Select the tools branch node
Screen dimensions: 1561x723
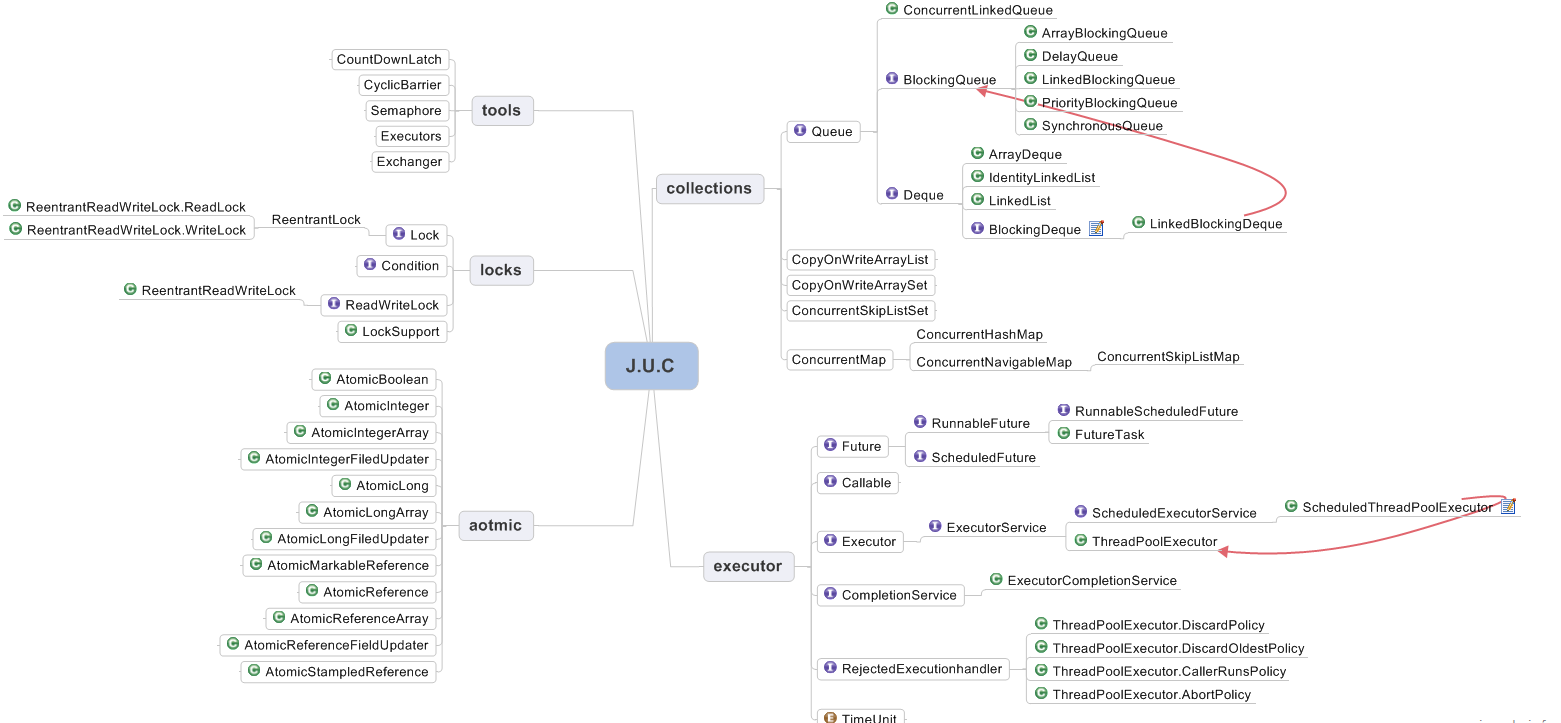(502, 110)
